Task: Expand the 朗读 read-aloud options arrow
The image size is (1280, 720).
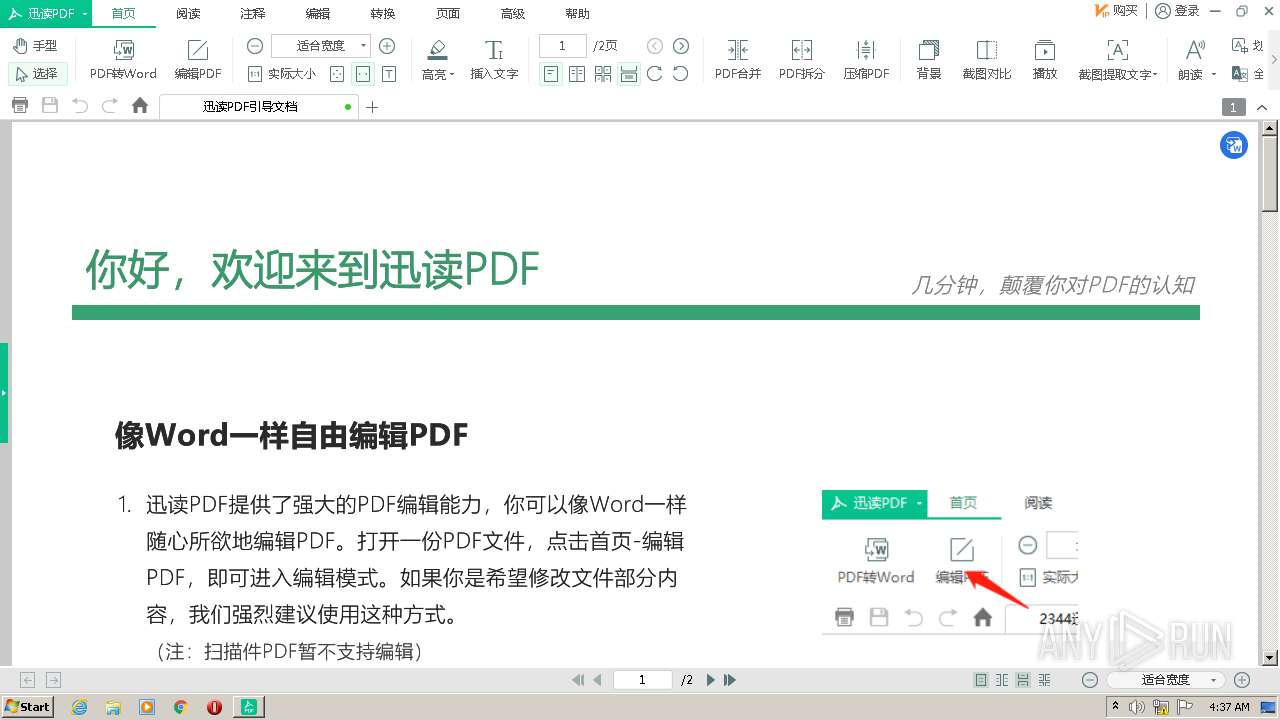Action: (x=1214, y=74)
